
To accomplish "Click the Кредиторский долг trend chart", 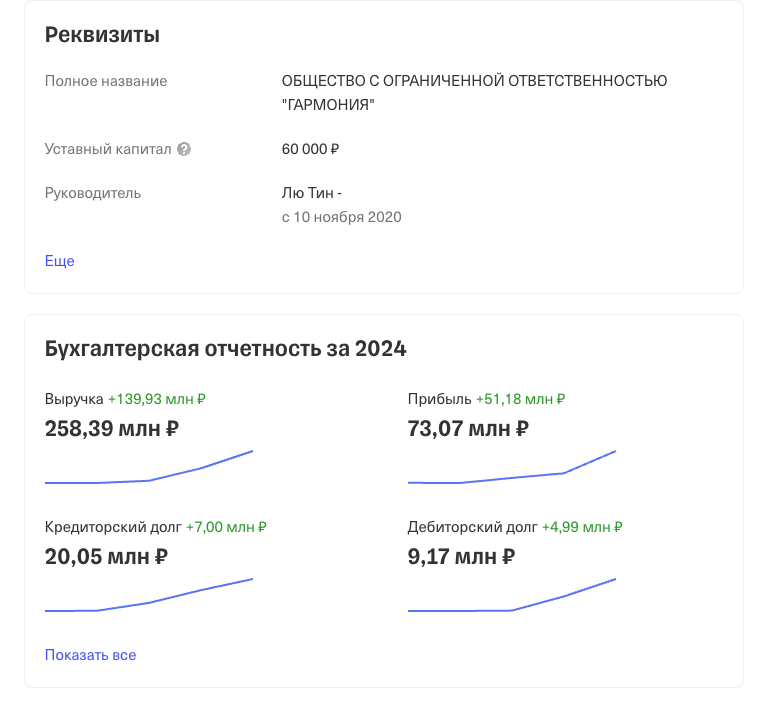I will tap(149, 596).
